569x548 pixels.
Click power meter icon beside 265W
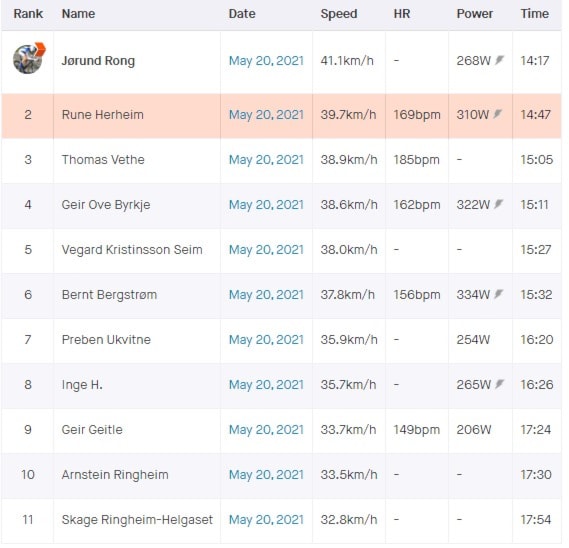tap(500, 384)
